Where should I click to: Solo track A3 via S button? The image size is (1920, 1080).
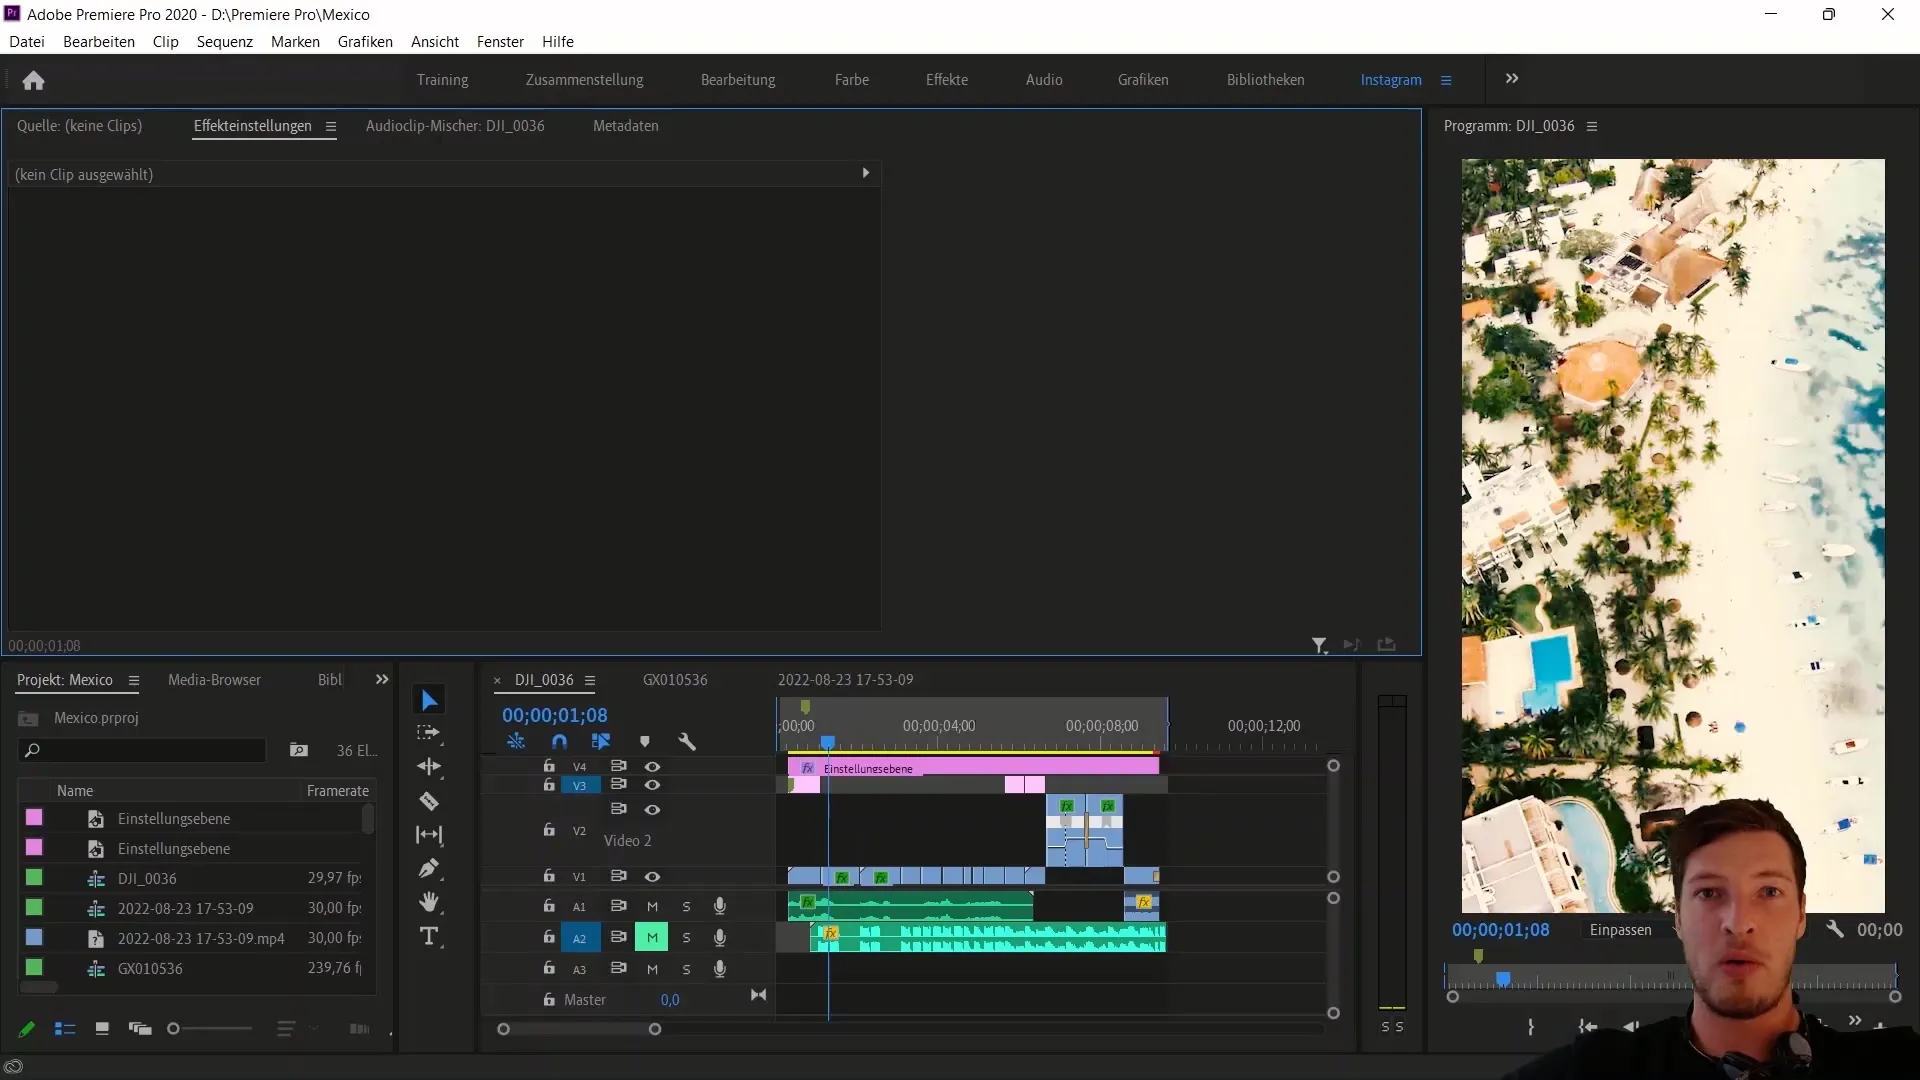686,970
